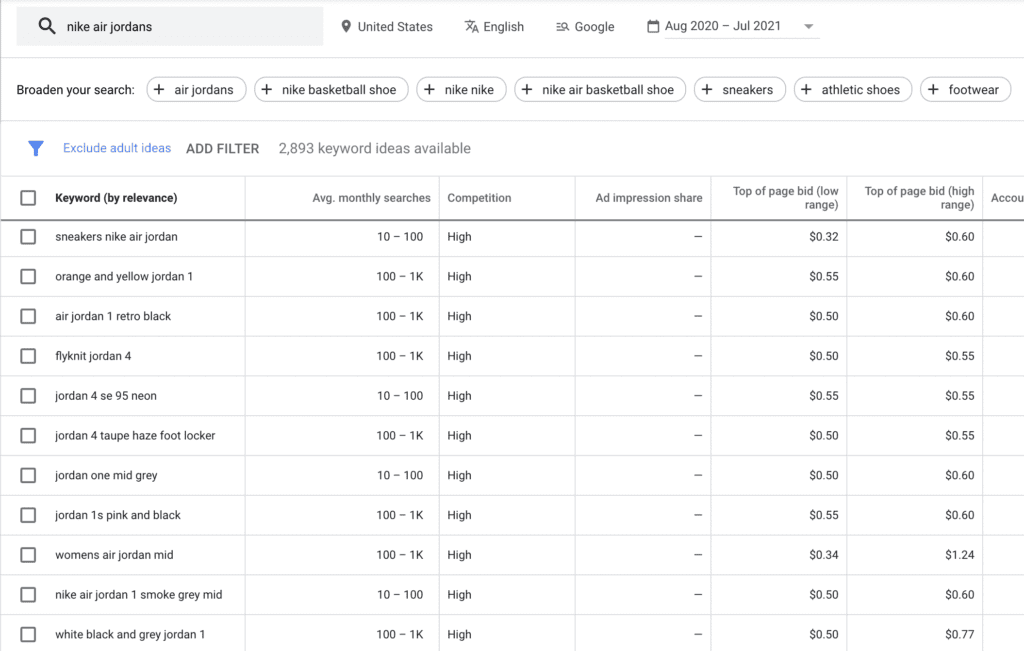Sort by Avg. monthly searches column
This screenshot has height=651, width=1024.
[371, 198]
